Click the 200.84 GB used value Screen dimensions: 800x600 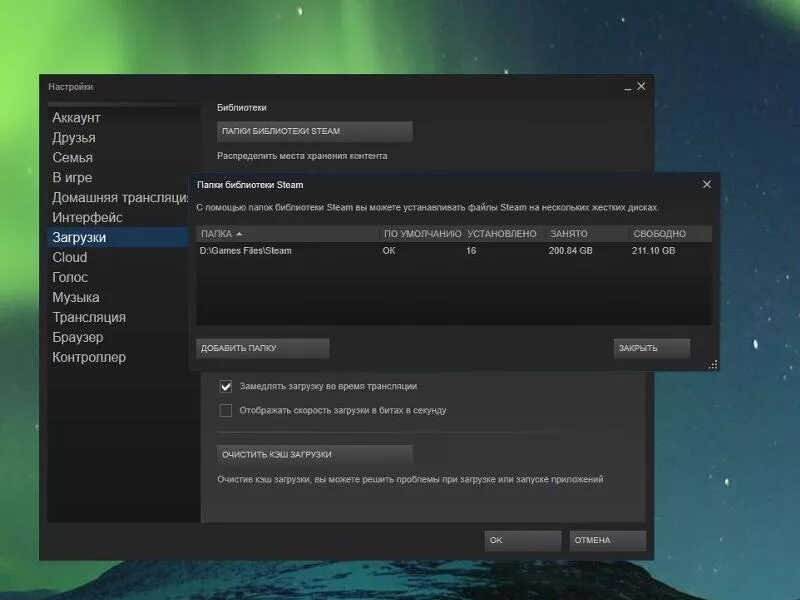click(570, 251)
